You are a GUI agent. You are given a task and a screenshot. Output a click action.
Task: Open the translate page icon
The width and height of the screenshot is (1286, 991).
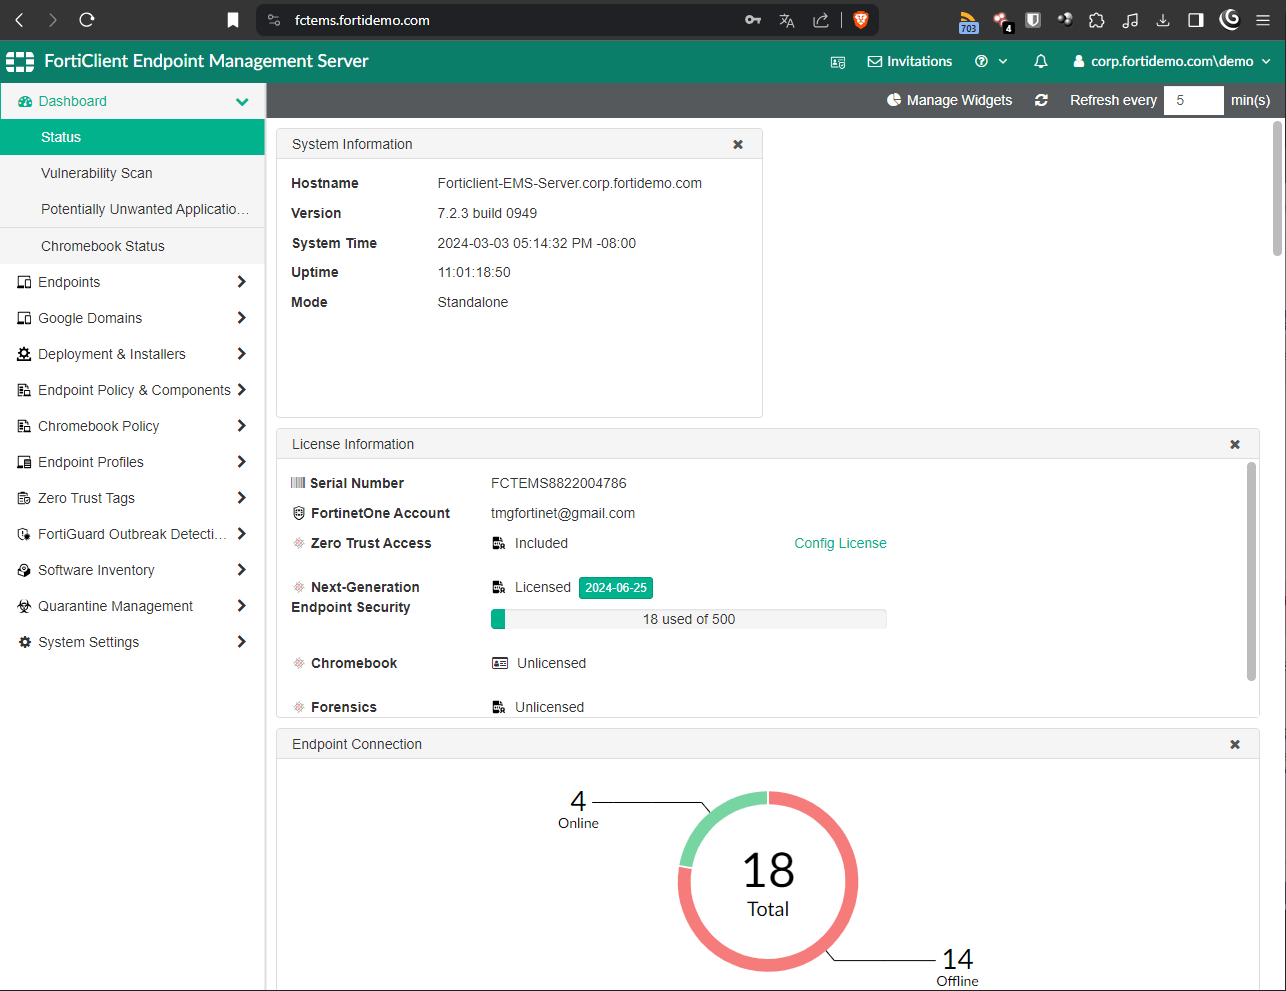pos(787,20)
